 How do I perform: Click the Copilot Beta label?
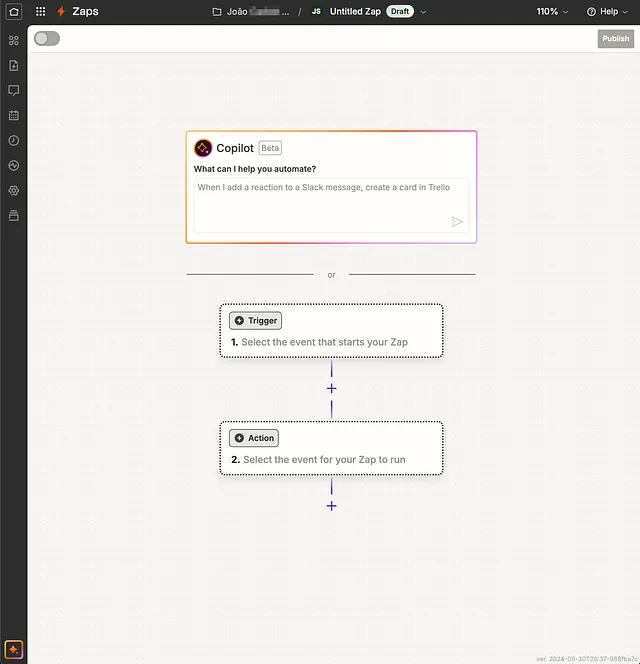[270, 148]
